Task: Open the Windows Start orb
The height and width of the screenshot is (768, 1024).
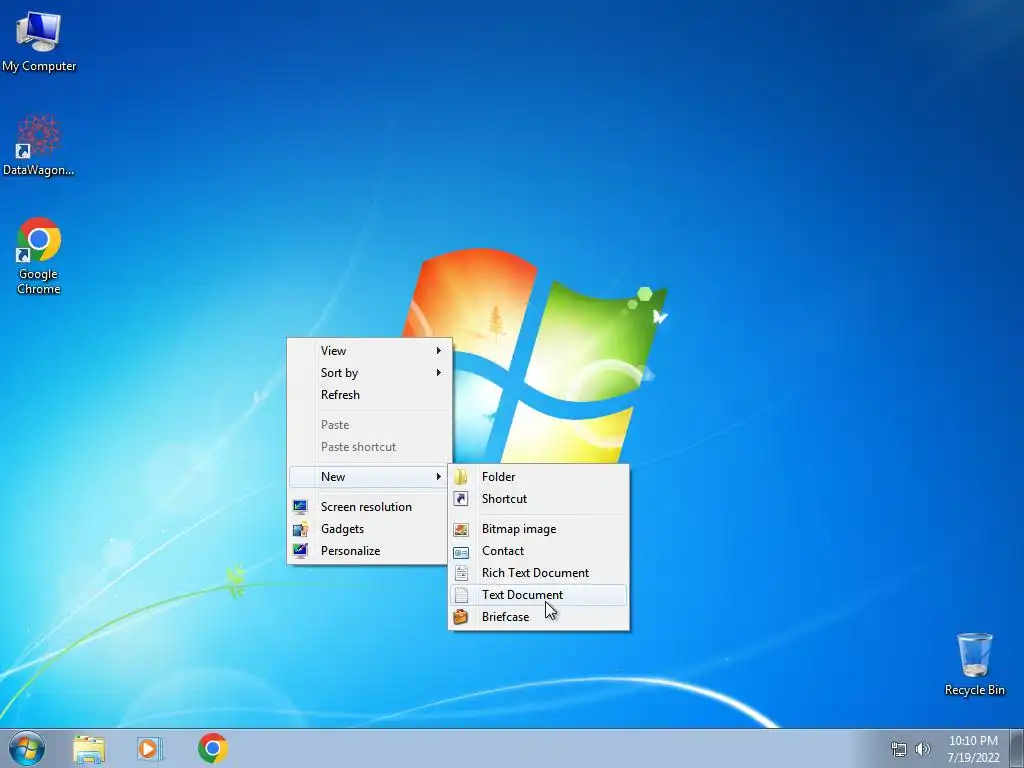Action: point(27,748)
